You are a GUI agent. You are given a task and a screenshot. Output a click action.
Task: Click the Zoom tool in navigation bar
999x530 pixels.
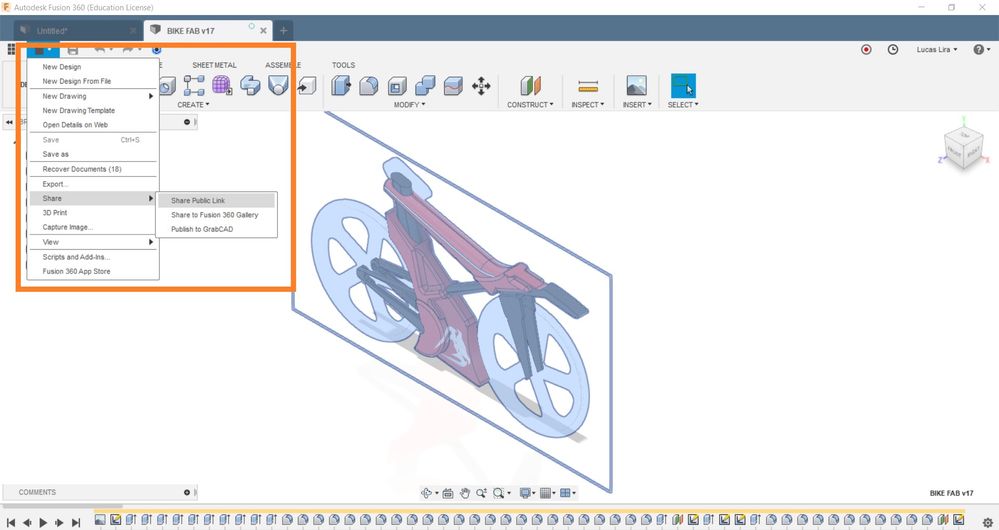point(481,493)
